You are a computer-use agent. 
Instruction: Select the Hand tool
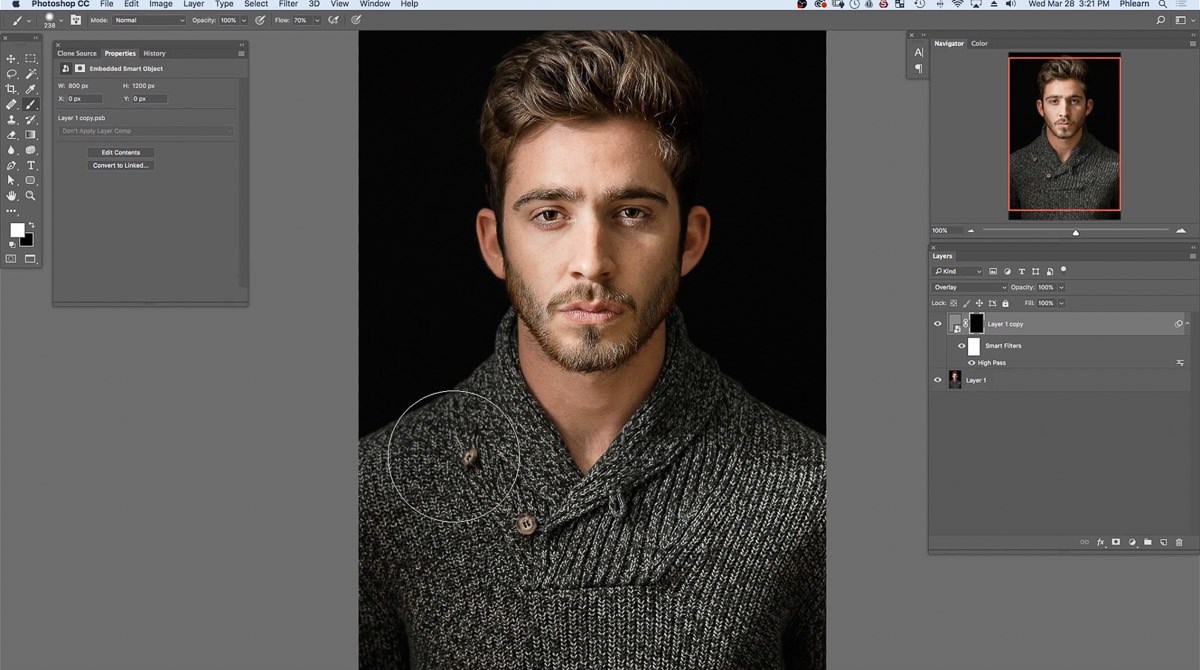[x=12, y=196]
